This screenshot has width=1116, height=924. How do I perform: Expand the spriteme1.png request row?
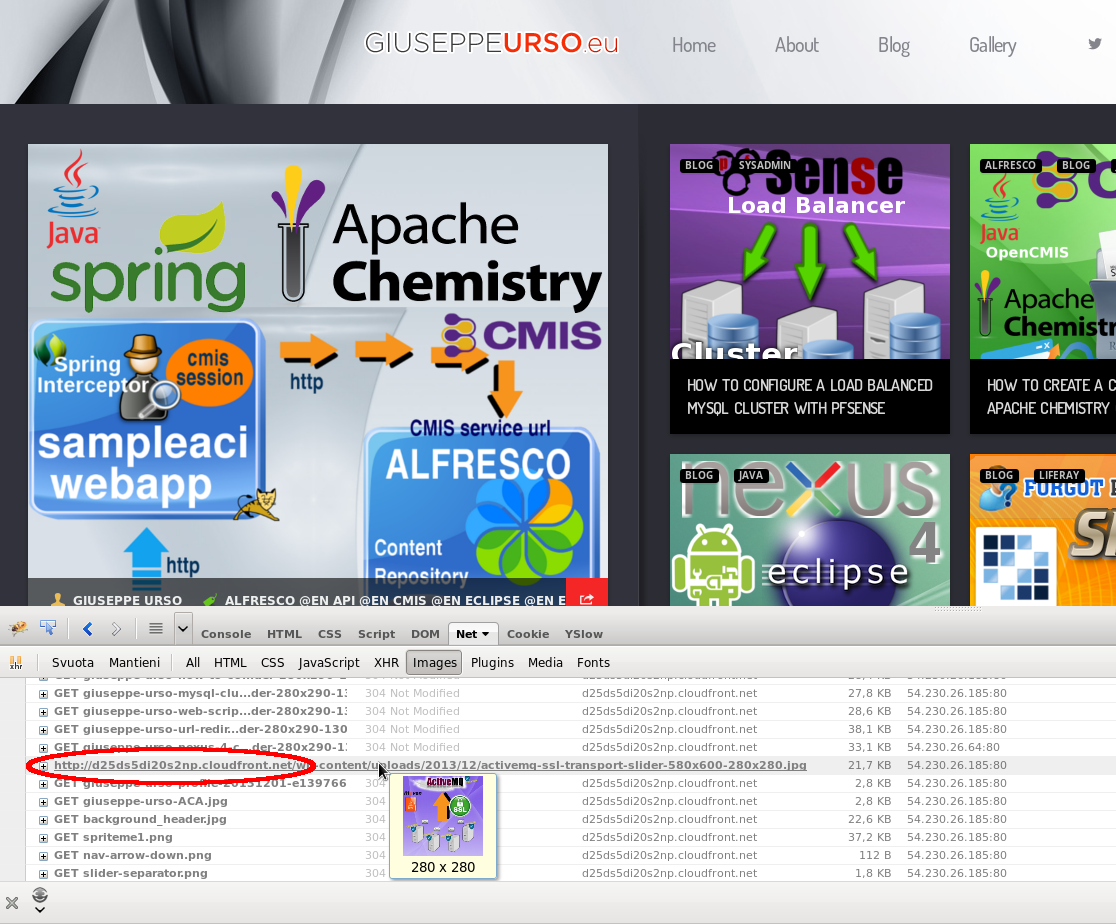pyautogui.click(x=43, y=838)
